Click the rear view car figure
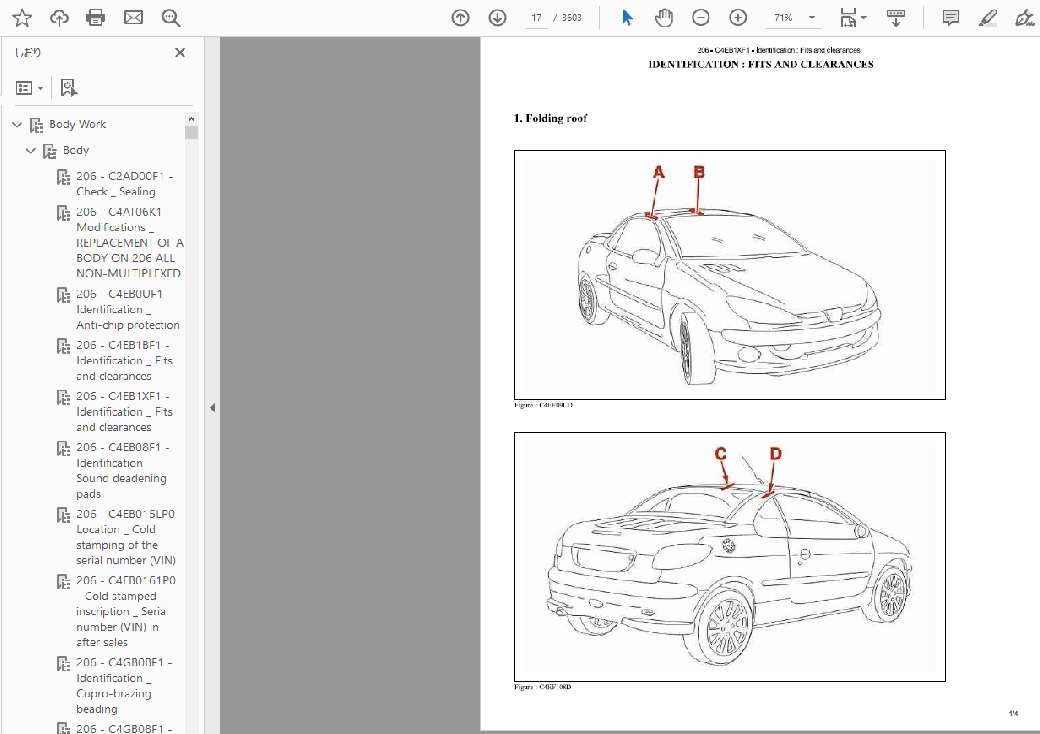Image resolution: width=1040 pixels, height=734 pixels. click(730, 557)
